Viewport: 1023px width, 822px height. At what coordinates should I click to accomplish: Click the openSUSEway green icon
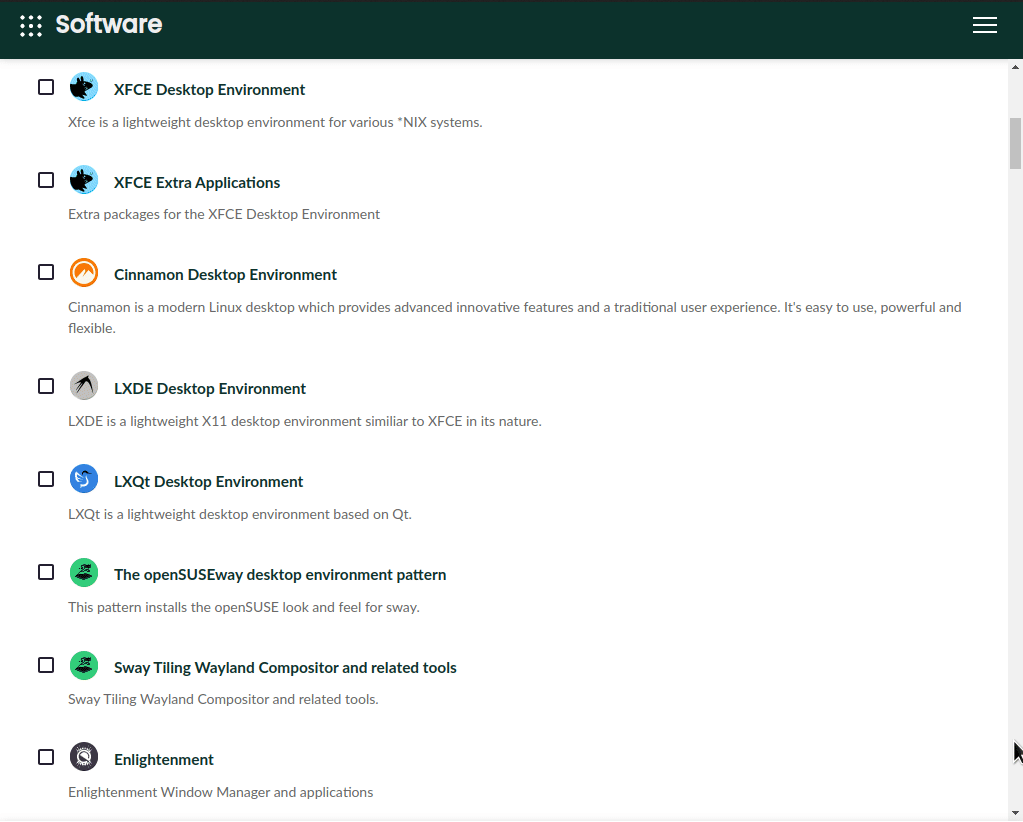pos(84,573)
